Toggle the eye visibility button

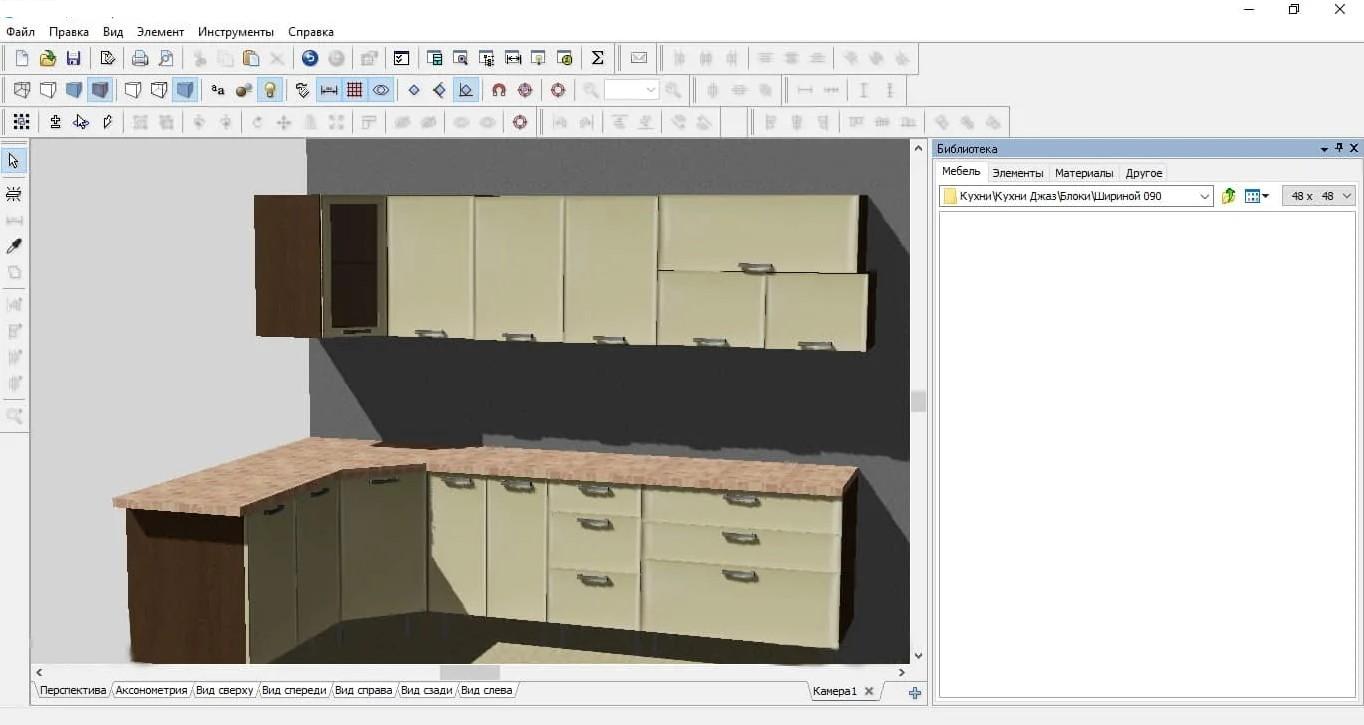(x=381, y=90)
